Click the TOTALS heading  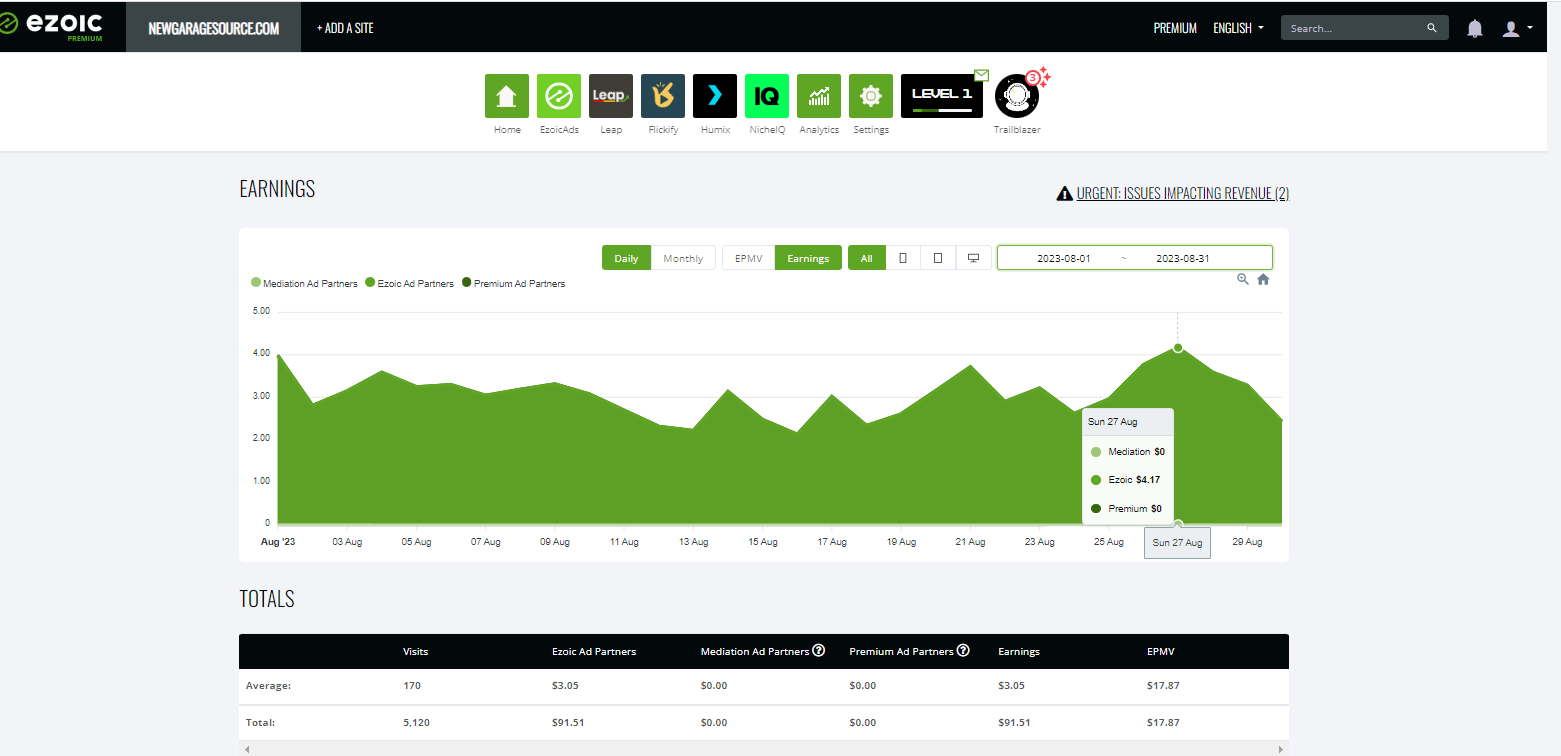click(267, 599)
